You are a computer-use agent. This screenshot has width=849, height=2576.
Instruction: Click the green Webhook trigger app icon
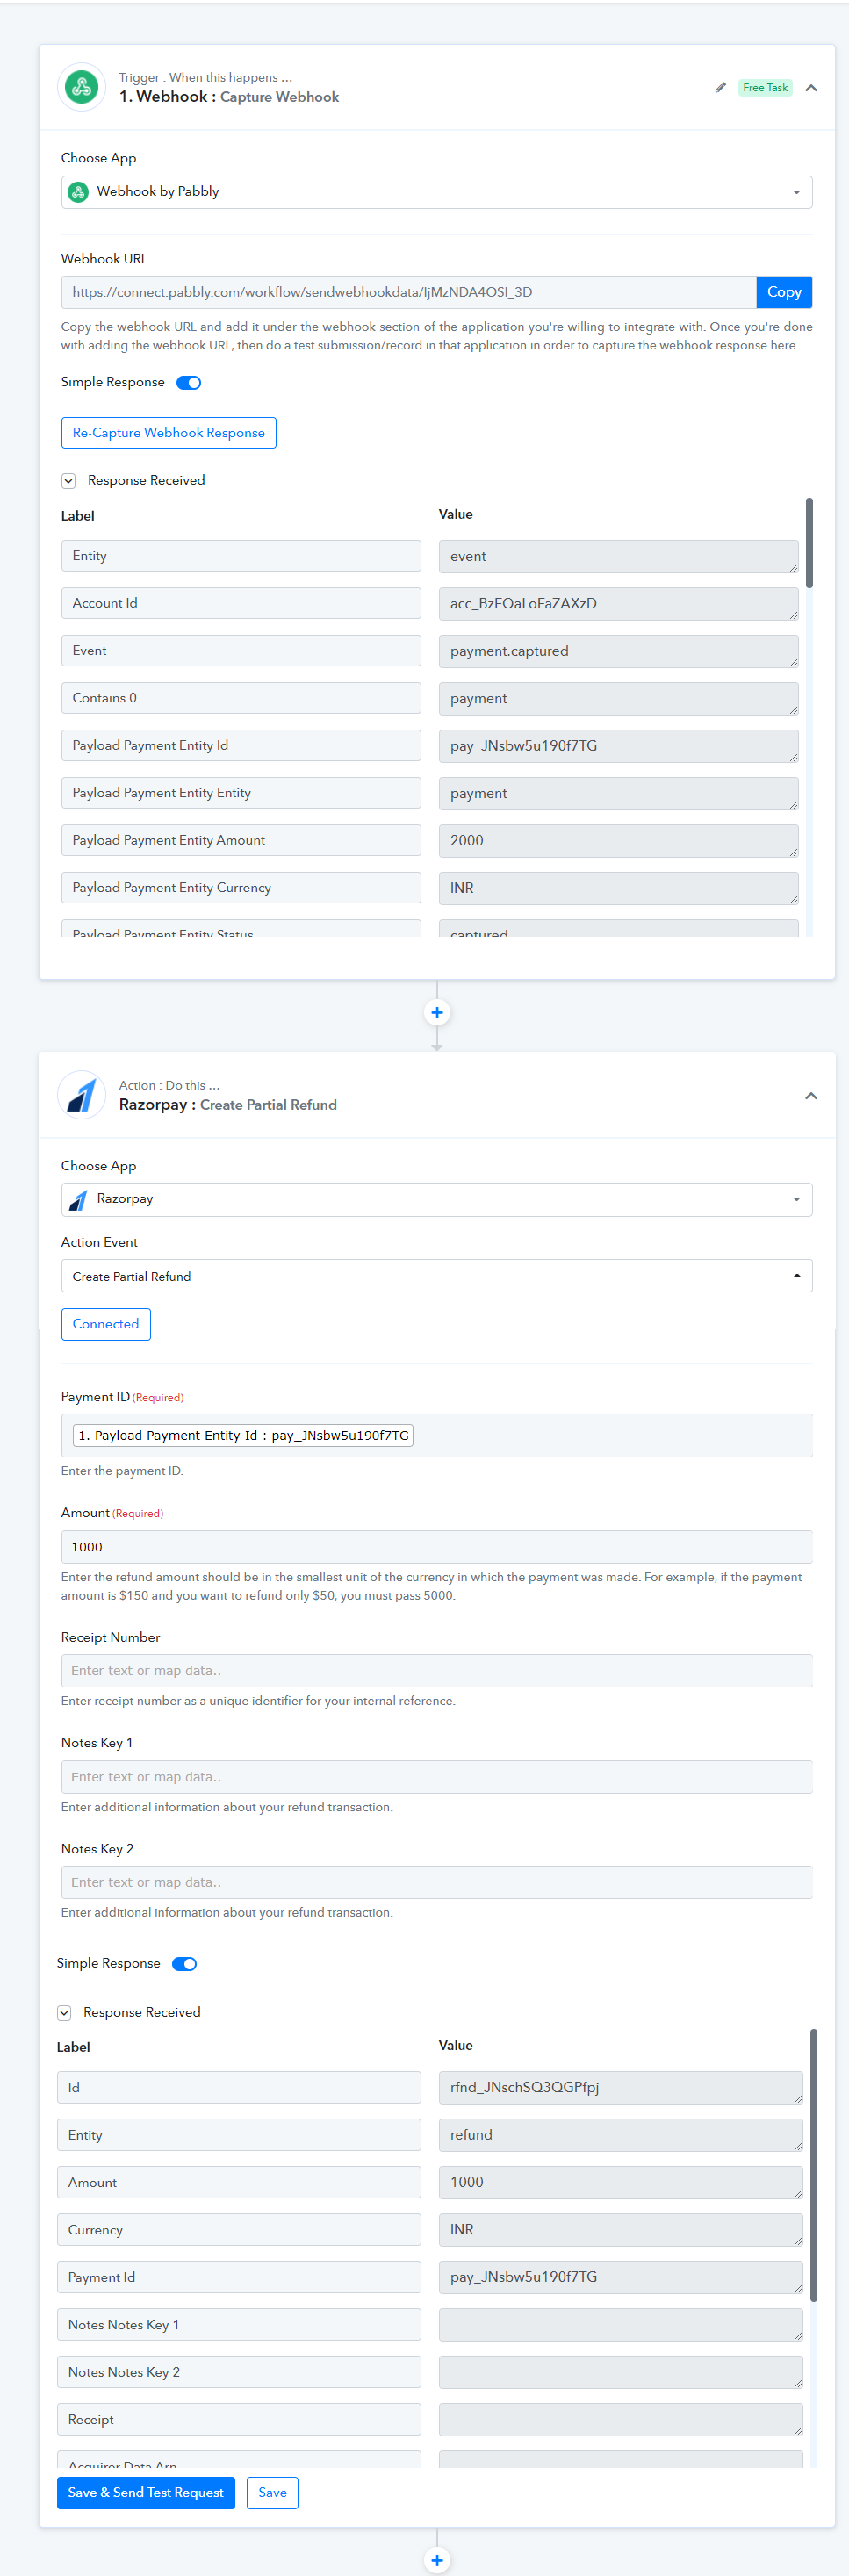point(82,87)
